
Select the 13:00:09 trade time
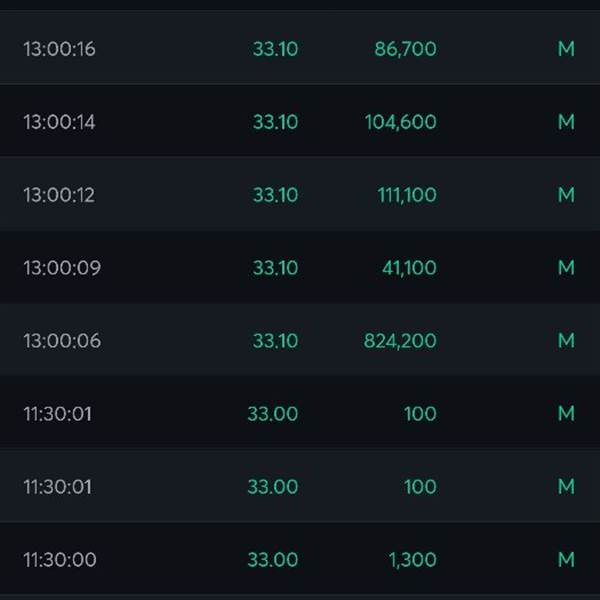tap(62, 267)
